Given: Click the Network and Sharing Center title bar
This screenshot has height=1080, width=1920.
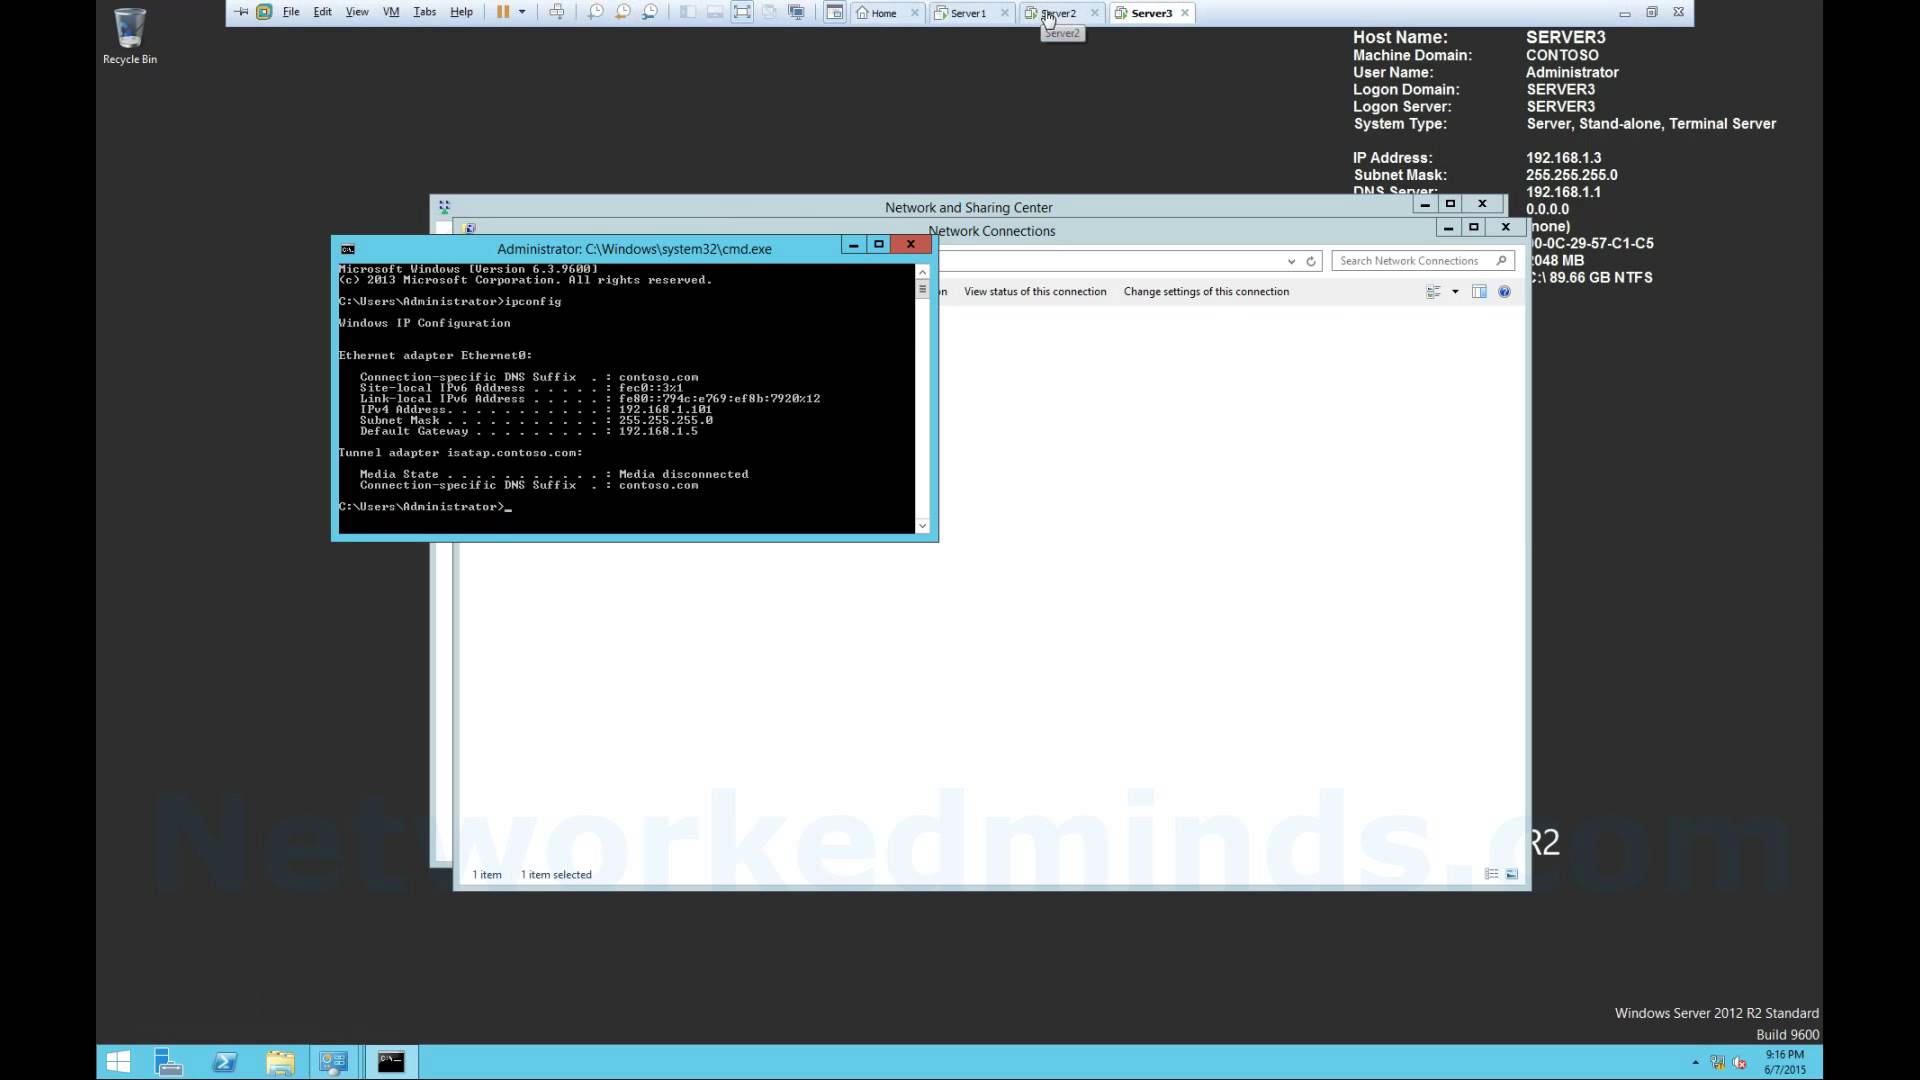Looking at the screenshot, I should pos(968,207).
